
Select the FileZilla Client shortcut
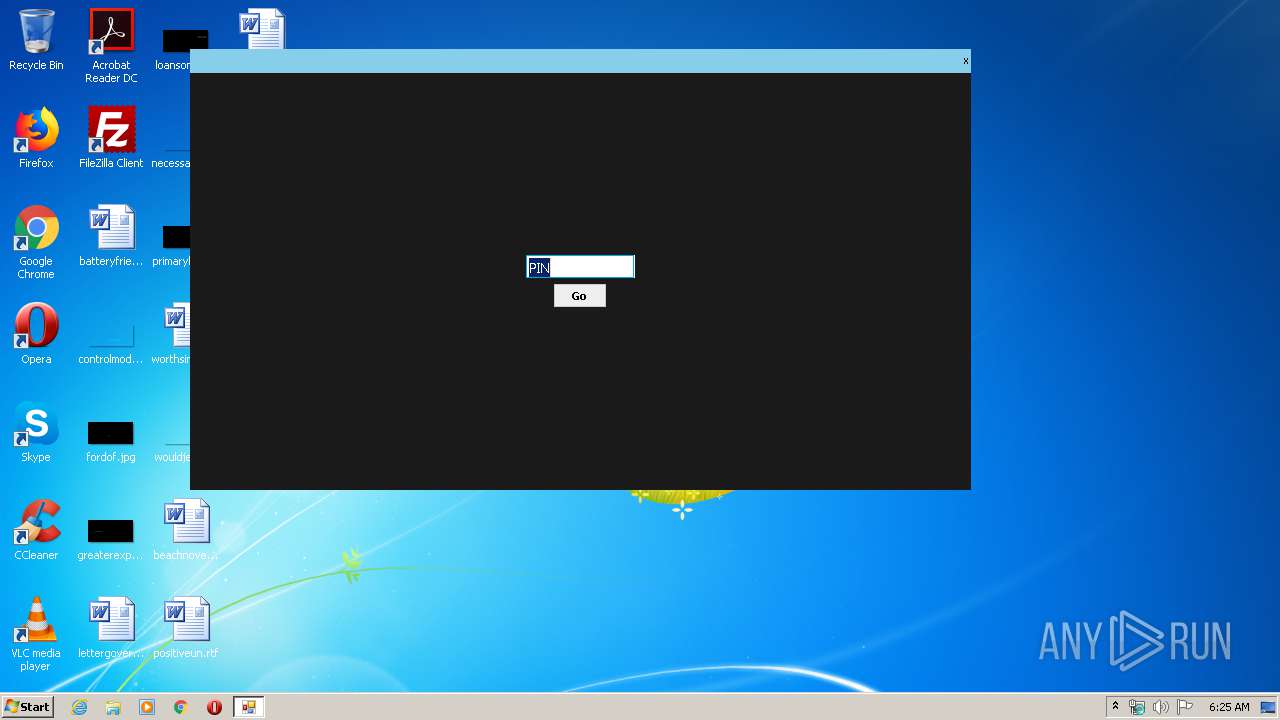pyautogui.click(x=111, y=138)
